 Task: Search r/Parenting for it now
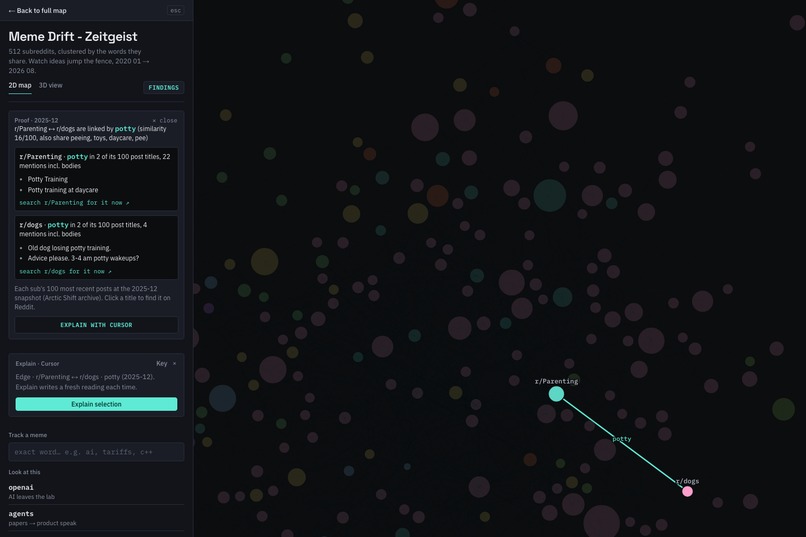(x=74, y=203)
